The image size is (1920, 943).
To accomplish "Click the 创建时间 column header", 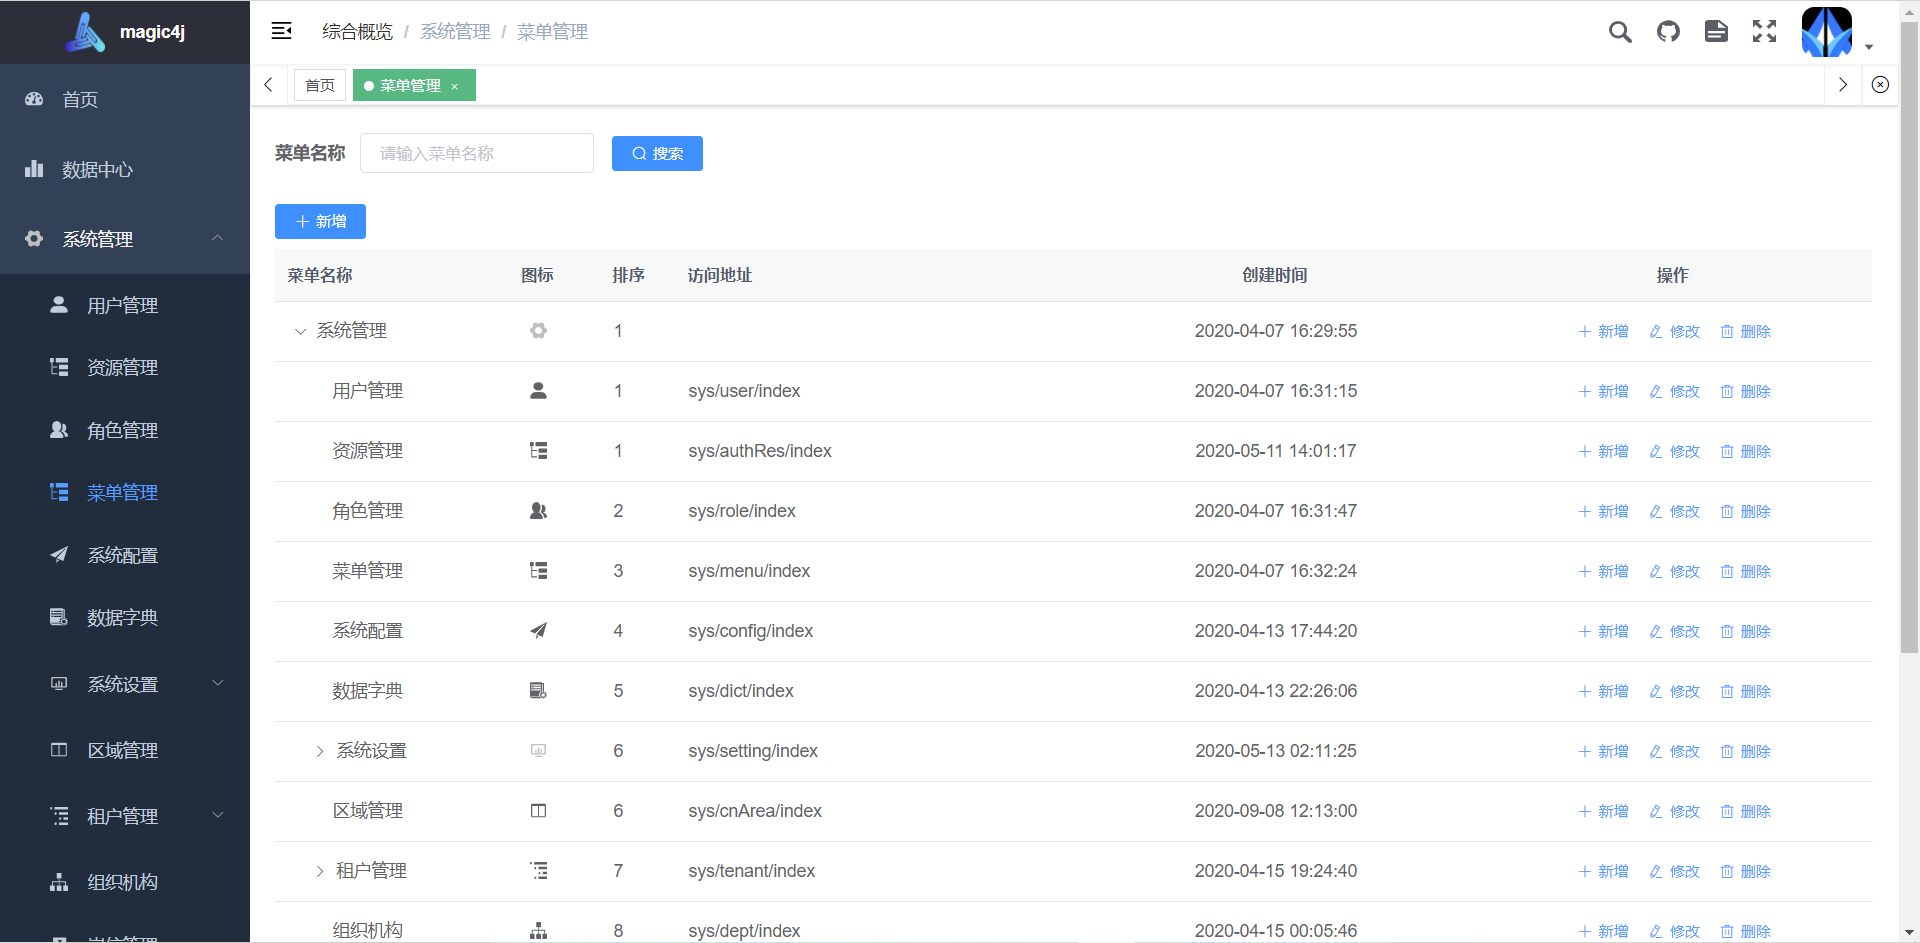I will coord(1275,275).
